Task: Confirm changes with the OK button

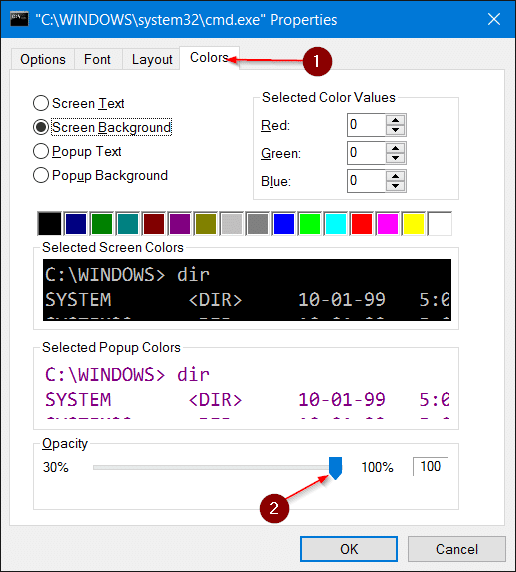Action: [349, 549]
